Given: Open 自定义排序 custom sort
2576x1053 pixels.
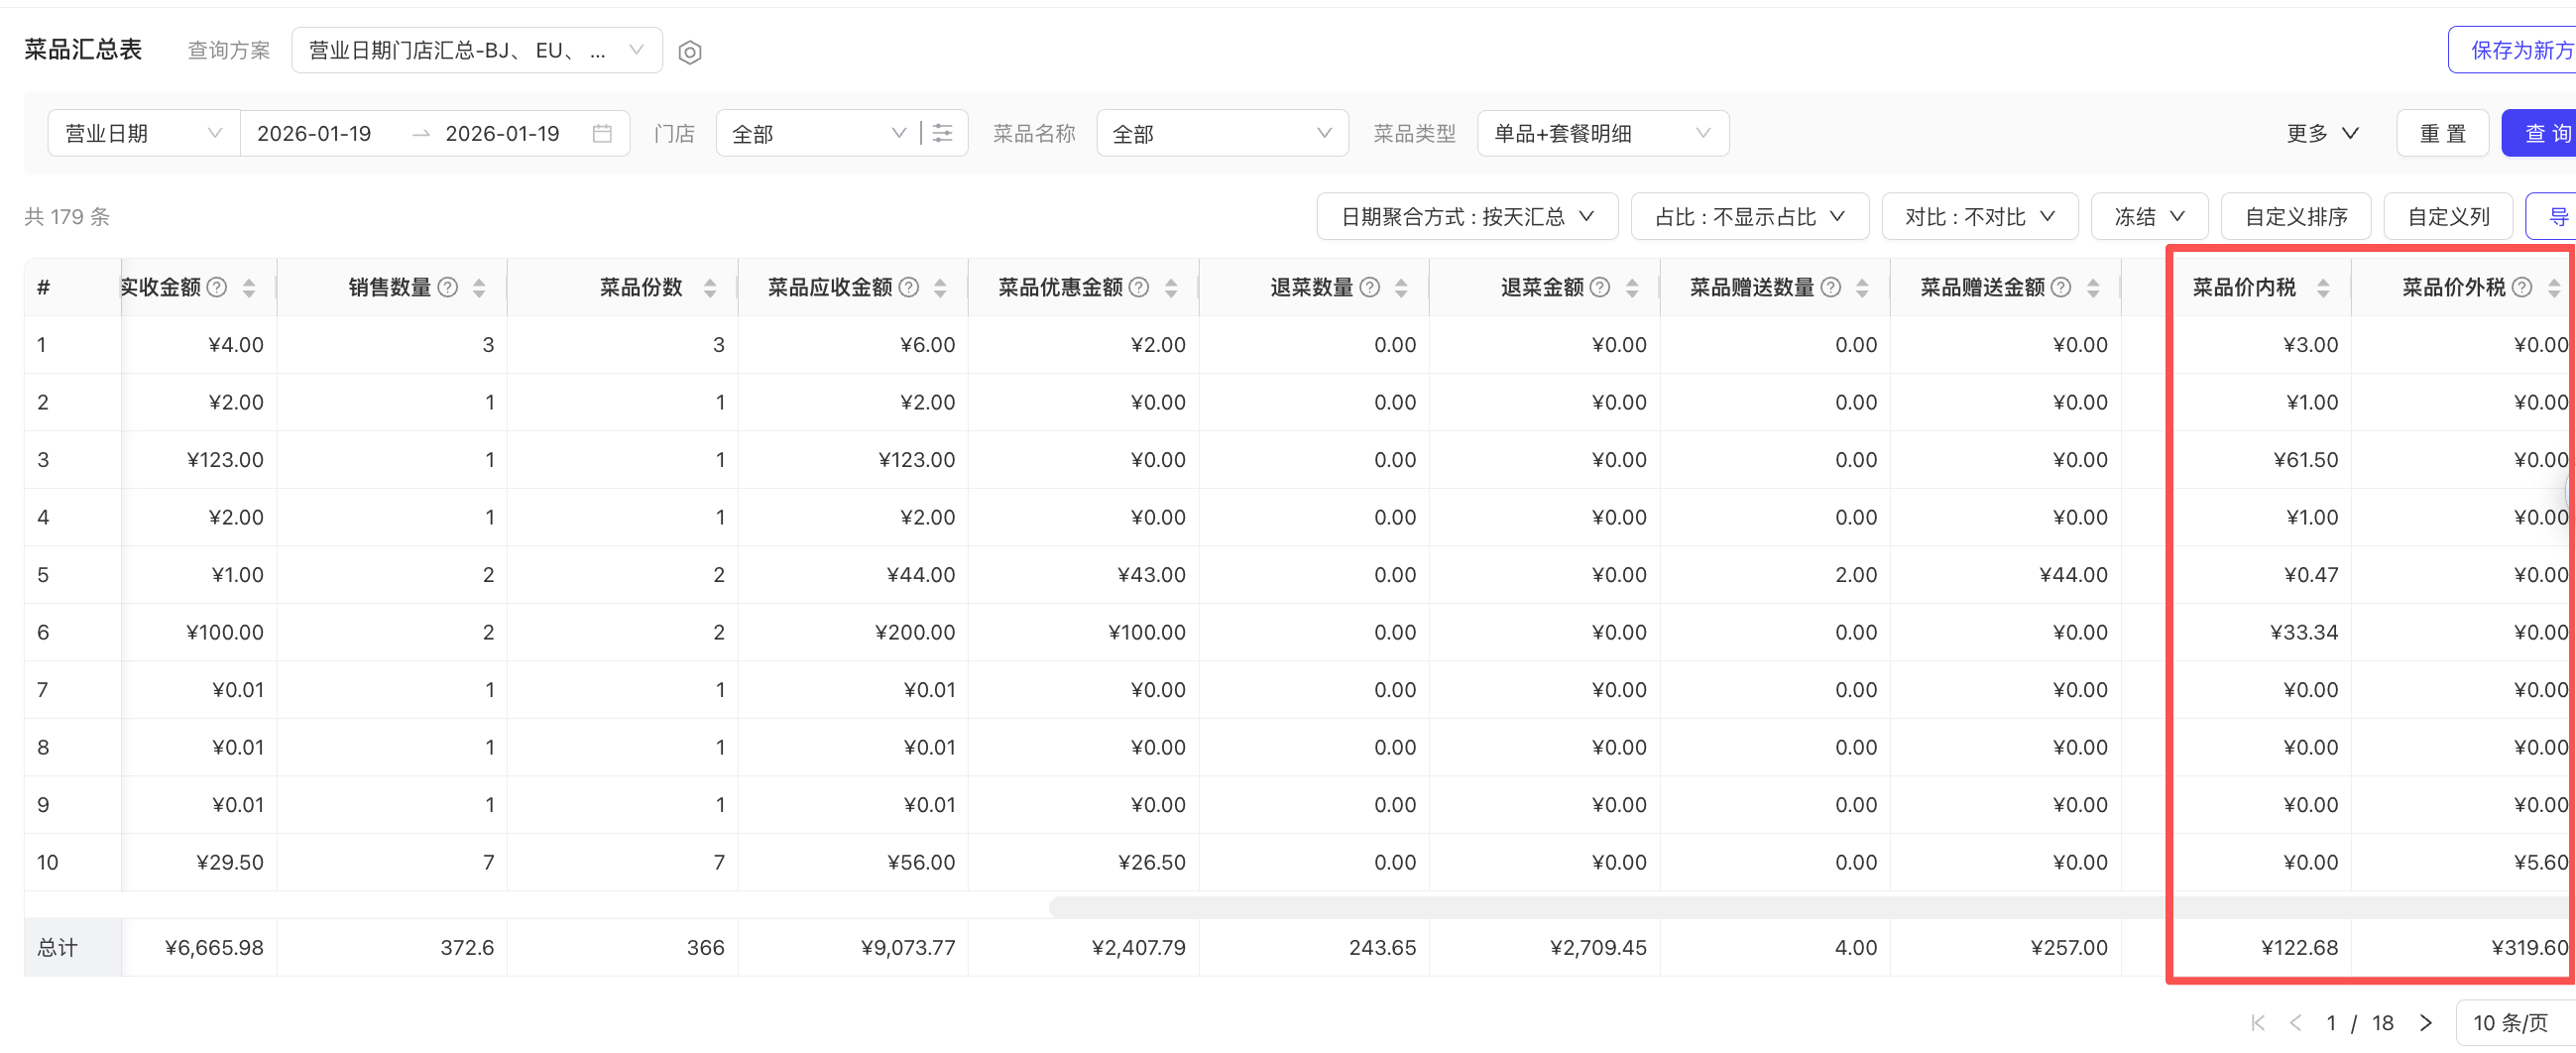Looking at the screenshot, I should click(2295, 217).
